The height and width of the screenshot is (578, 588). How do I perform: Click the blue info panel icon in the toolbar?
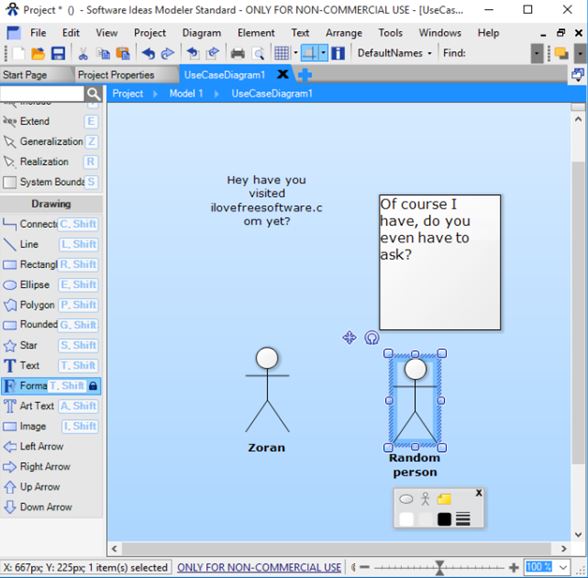point(338,53)
